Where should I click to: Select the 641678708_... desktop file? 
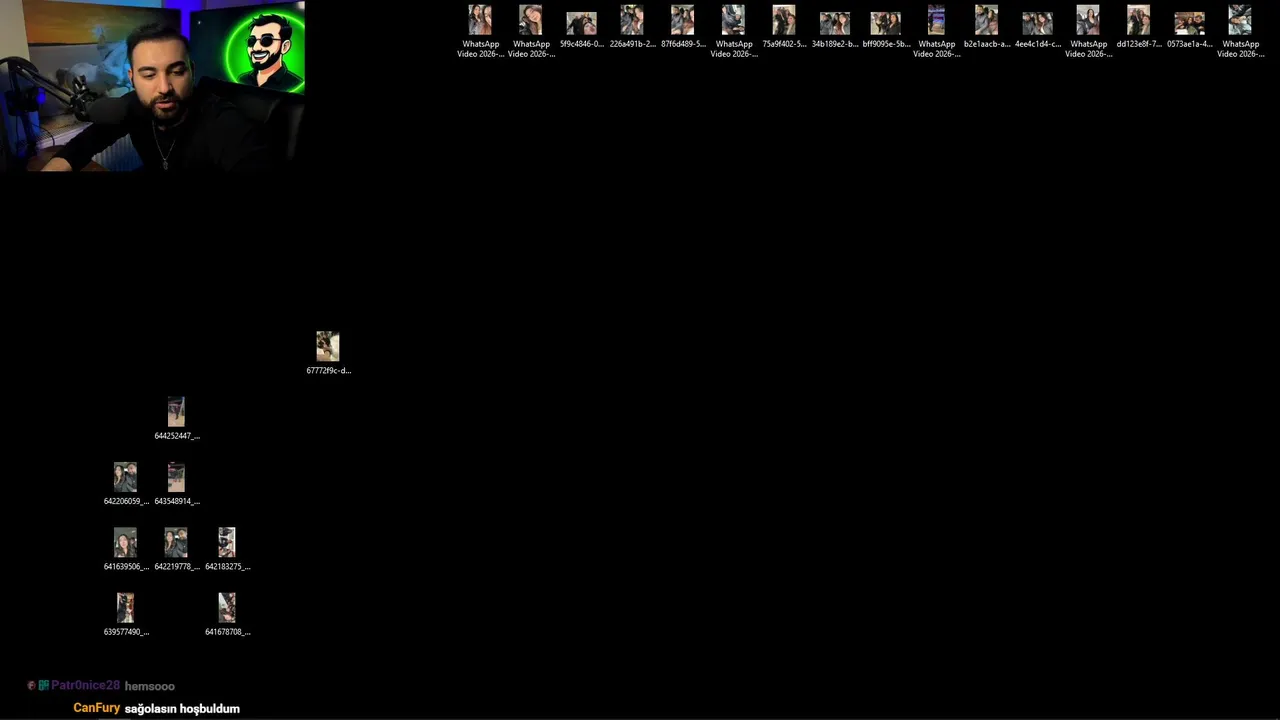[x=227, y=614]
